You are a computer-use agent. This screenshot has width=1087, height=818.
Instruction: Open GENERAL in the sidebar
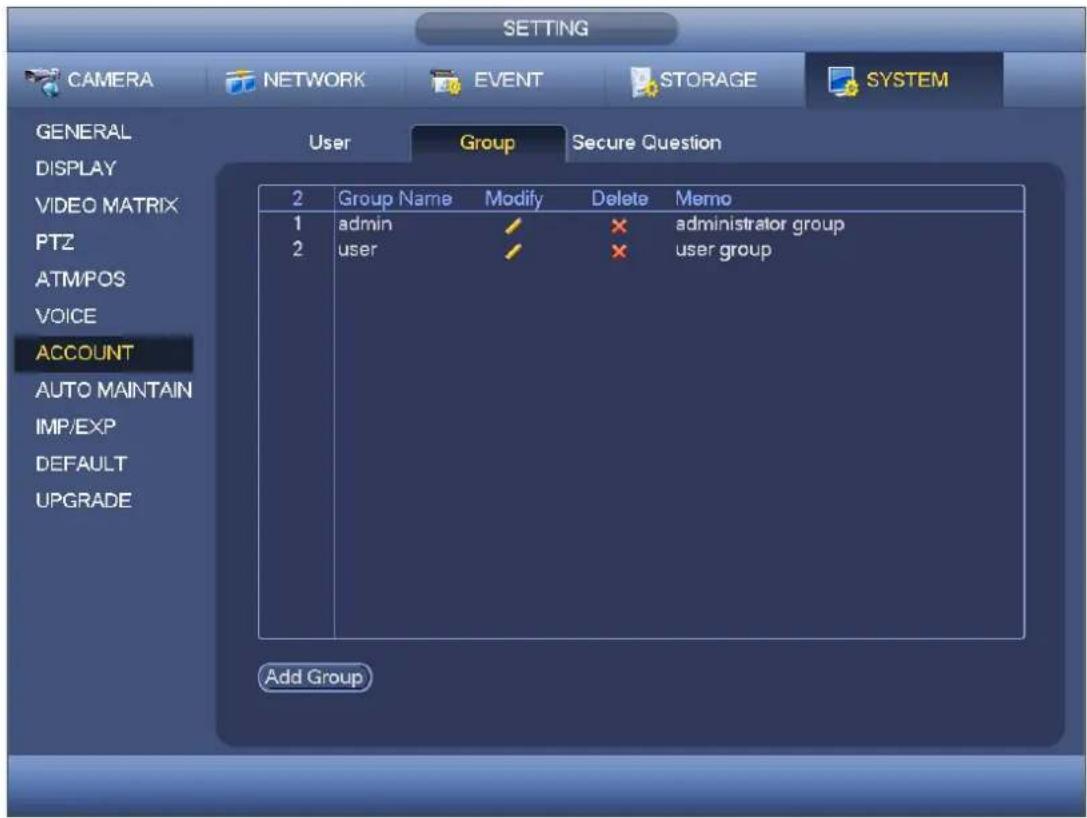pyautogui.click(x=83, y=132)
